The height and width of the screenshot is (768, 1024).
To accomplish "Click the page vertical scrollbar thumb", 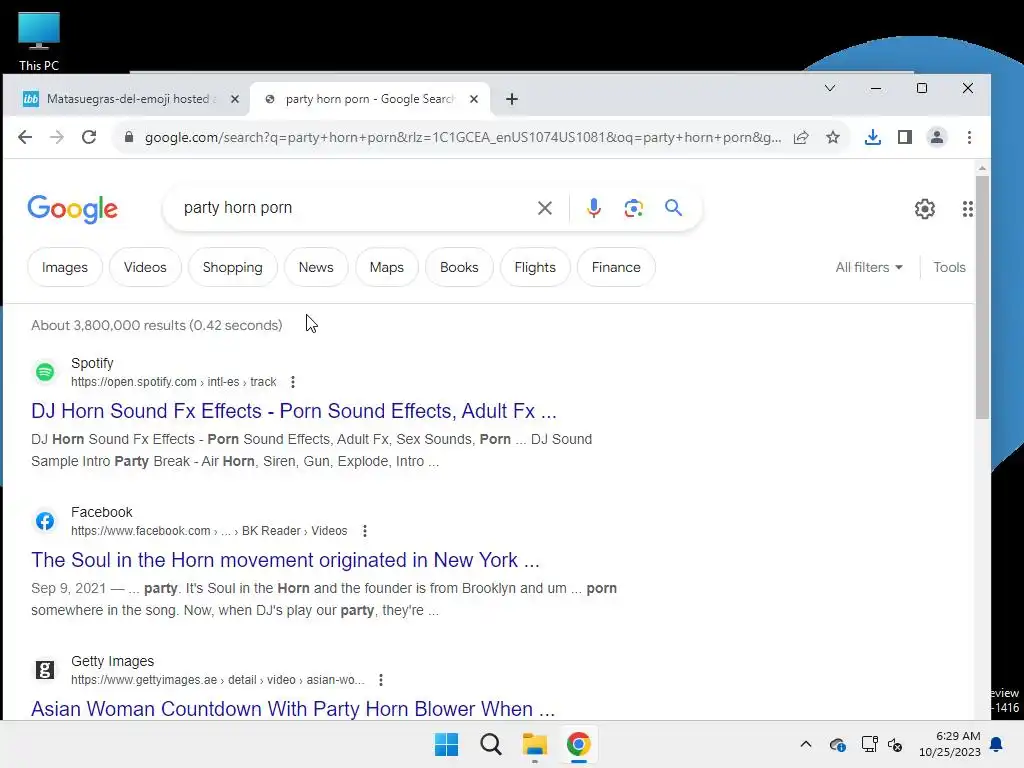I will tap(982, 297).
